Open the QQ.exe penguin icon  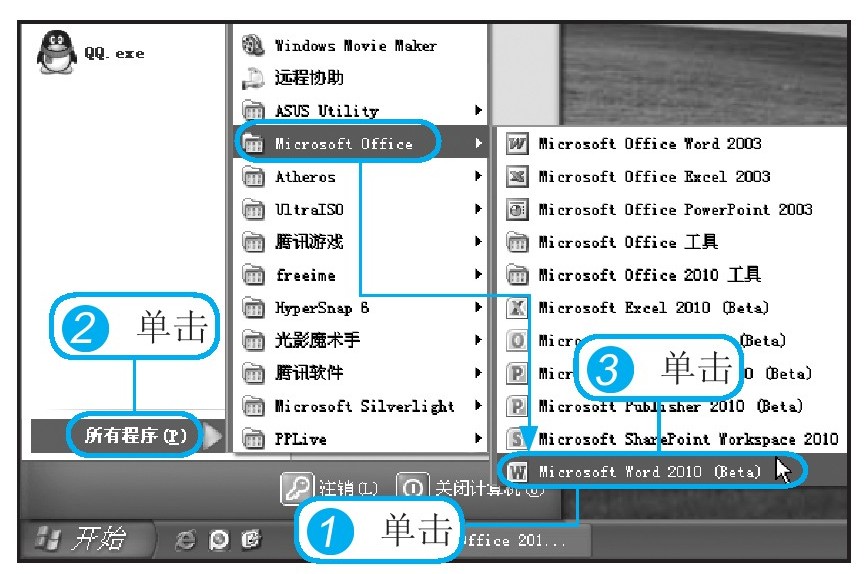[57, 52]
